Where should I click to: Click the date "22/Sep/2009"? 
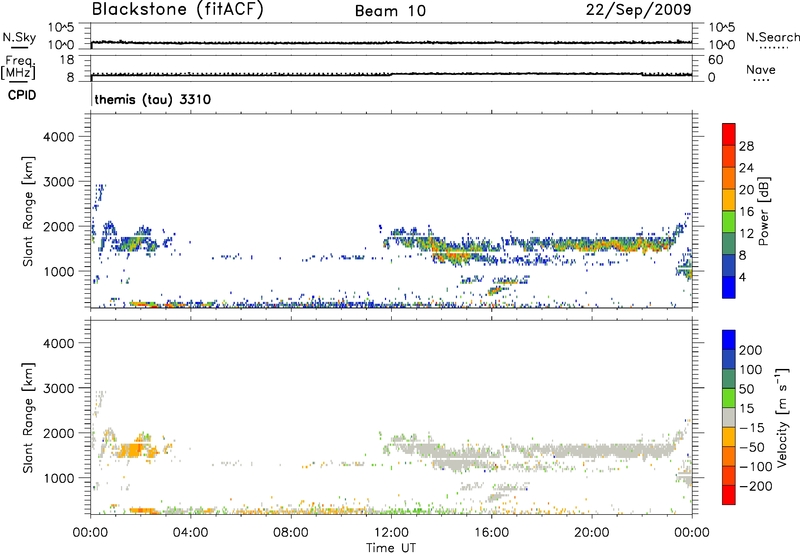point(638,10)
